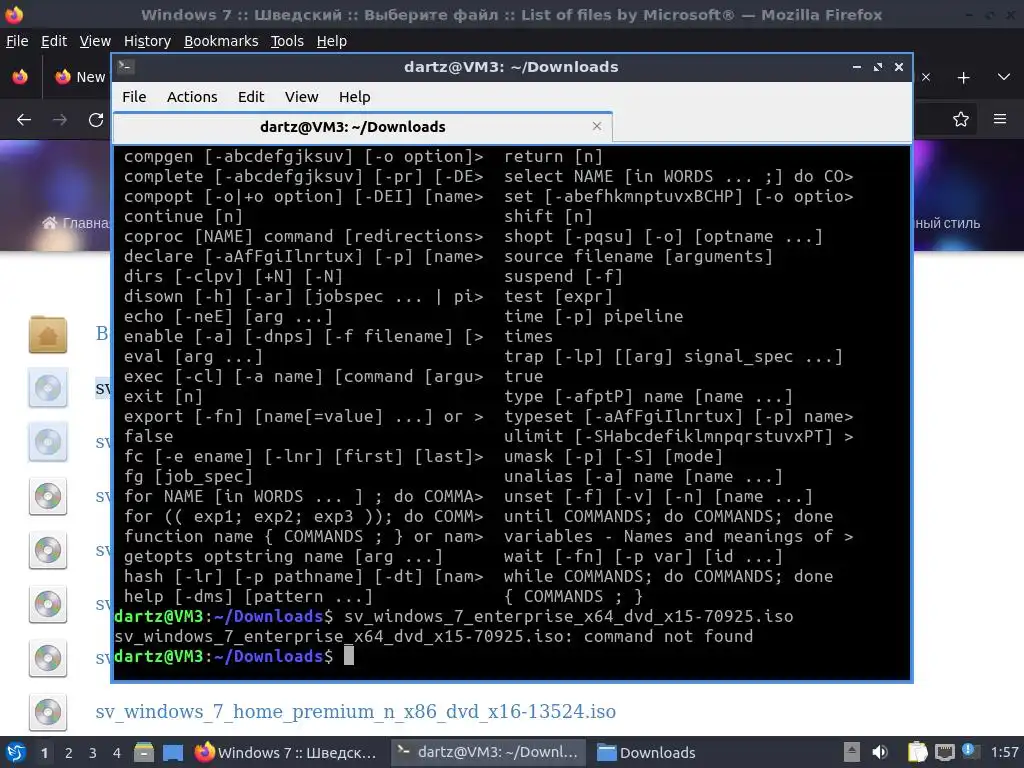Image resolution: width=1024 pixels, height=768 pixels.
Task: Open the Firefox hamburger application menu
Action: 999,120
